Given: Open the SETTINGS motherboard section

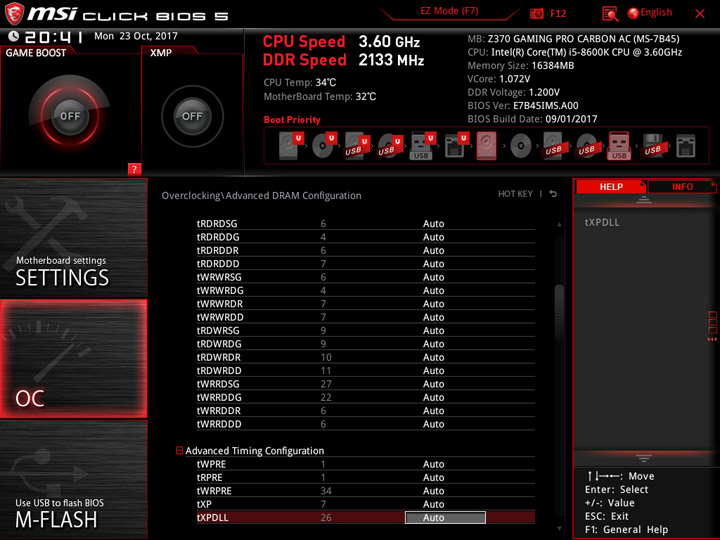Looking at the screenshot, I should coord(73,237).
